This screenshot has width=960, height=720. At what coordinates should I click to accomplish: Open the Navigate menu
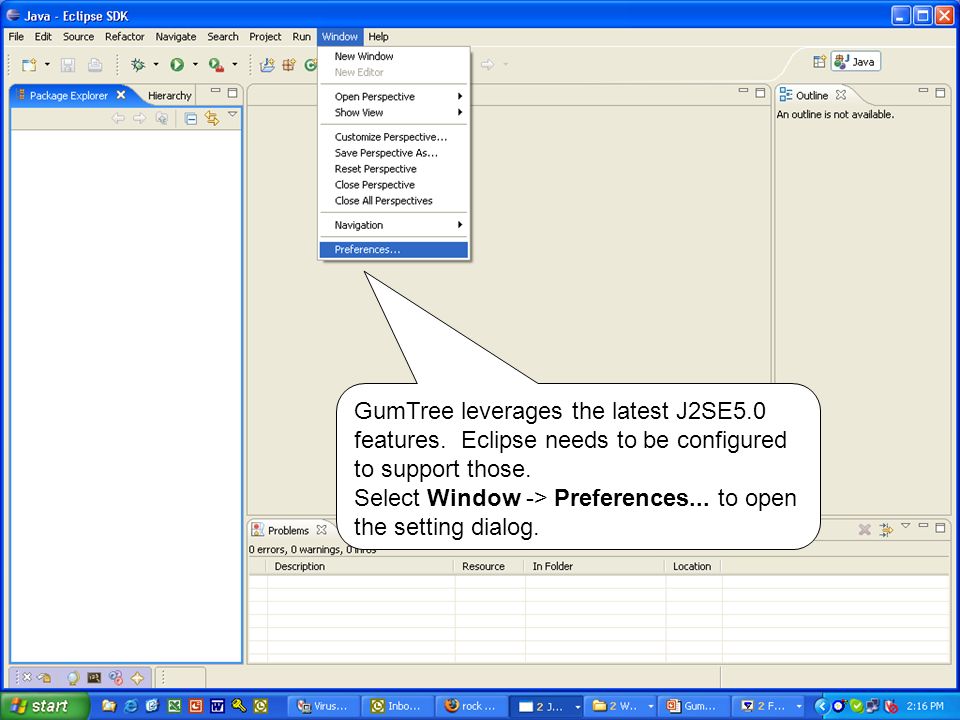click(x=176, y=37)
